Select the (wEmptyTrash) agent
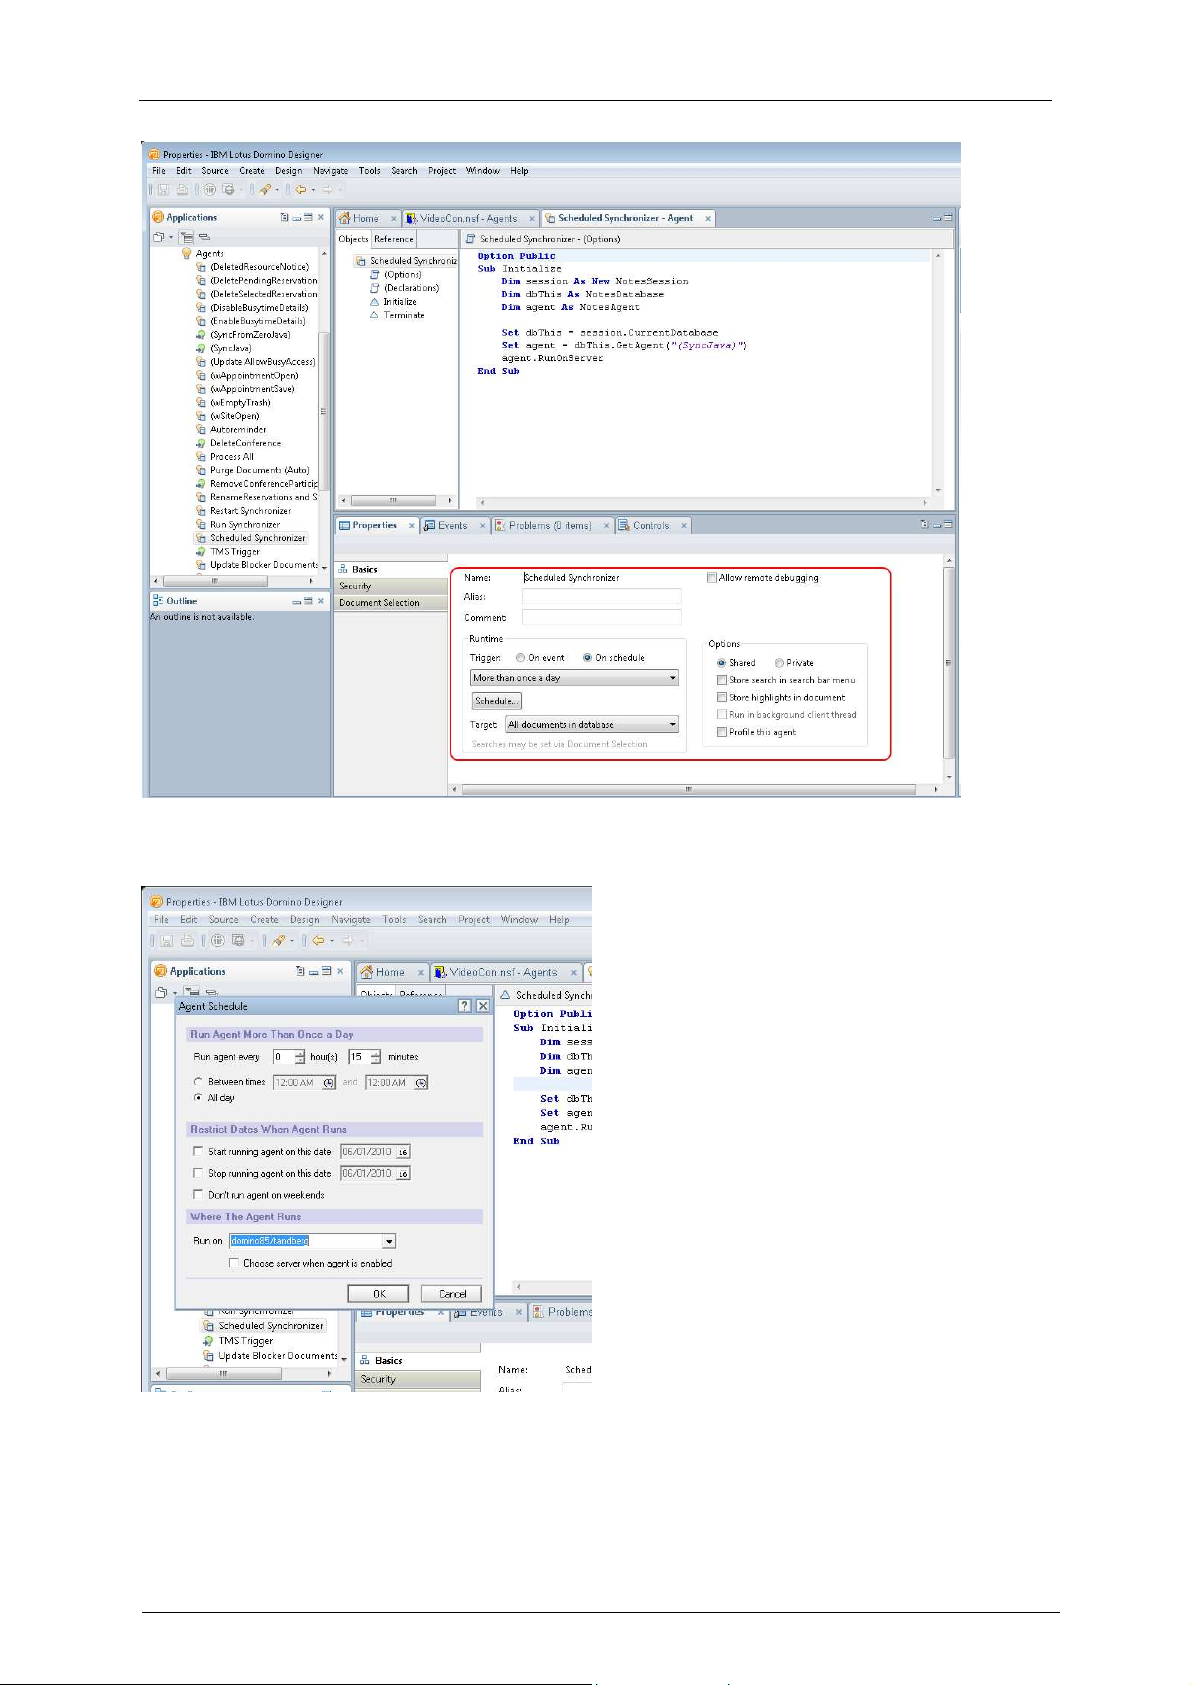The height and width of the screenshot is (1685, 1191). click(x=240, y=403)
